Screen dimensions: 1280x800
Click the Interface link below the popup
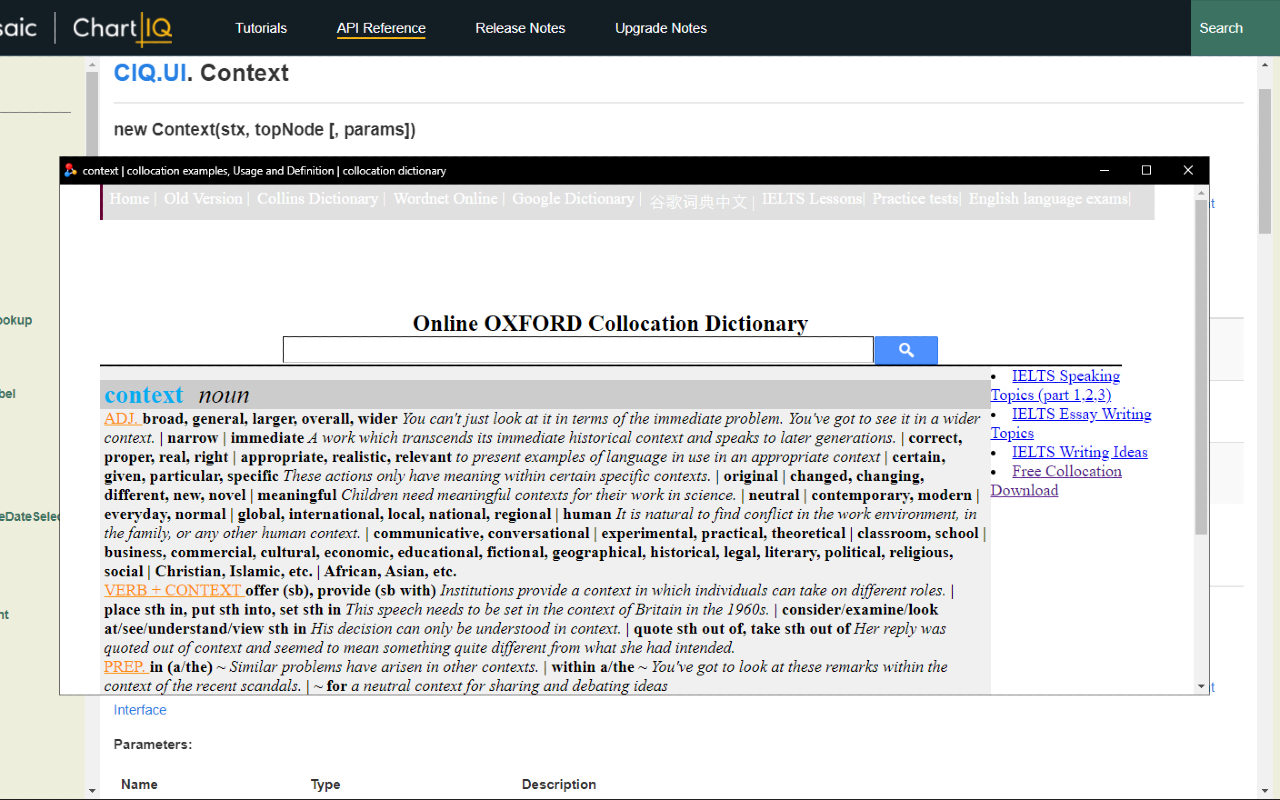[x=140, y=710]
